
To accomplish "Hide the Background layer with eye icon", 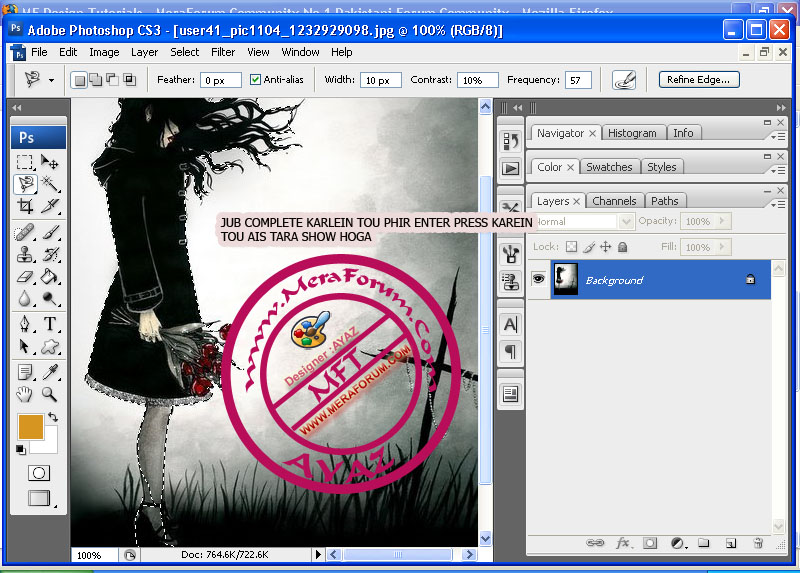I will click(538, 279).
